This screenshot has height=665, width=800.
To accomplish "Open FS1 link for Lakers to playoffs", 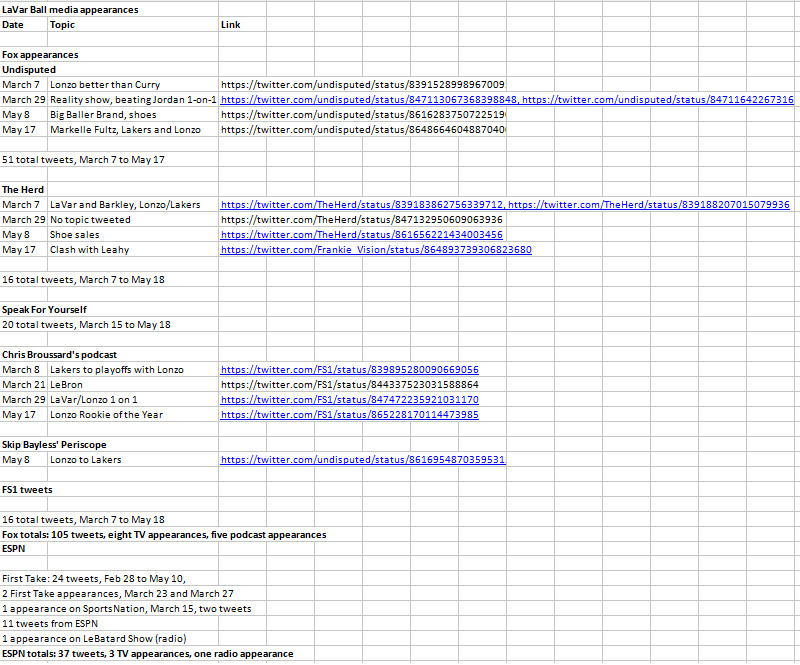I will (349, 370).
